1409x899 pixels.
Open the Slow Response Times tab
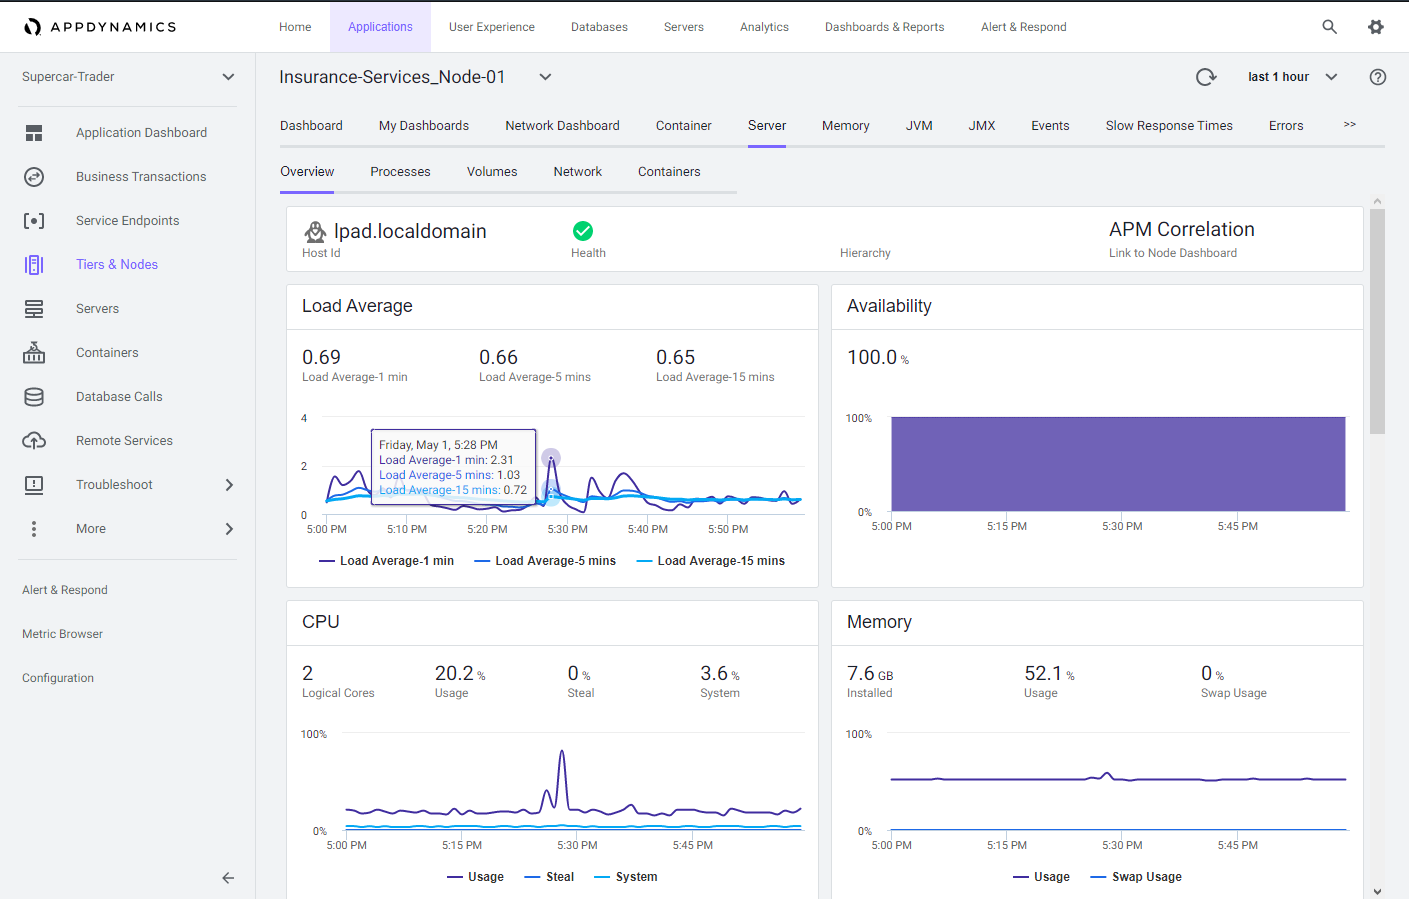point(1169,126)
